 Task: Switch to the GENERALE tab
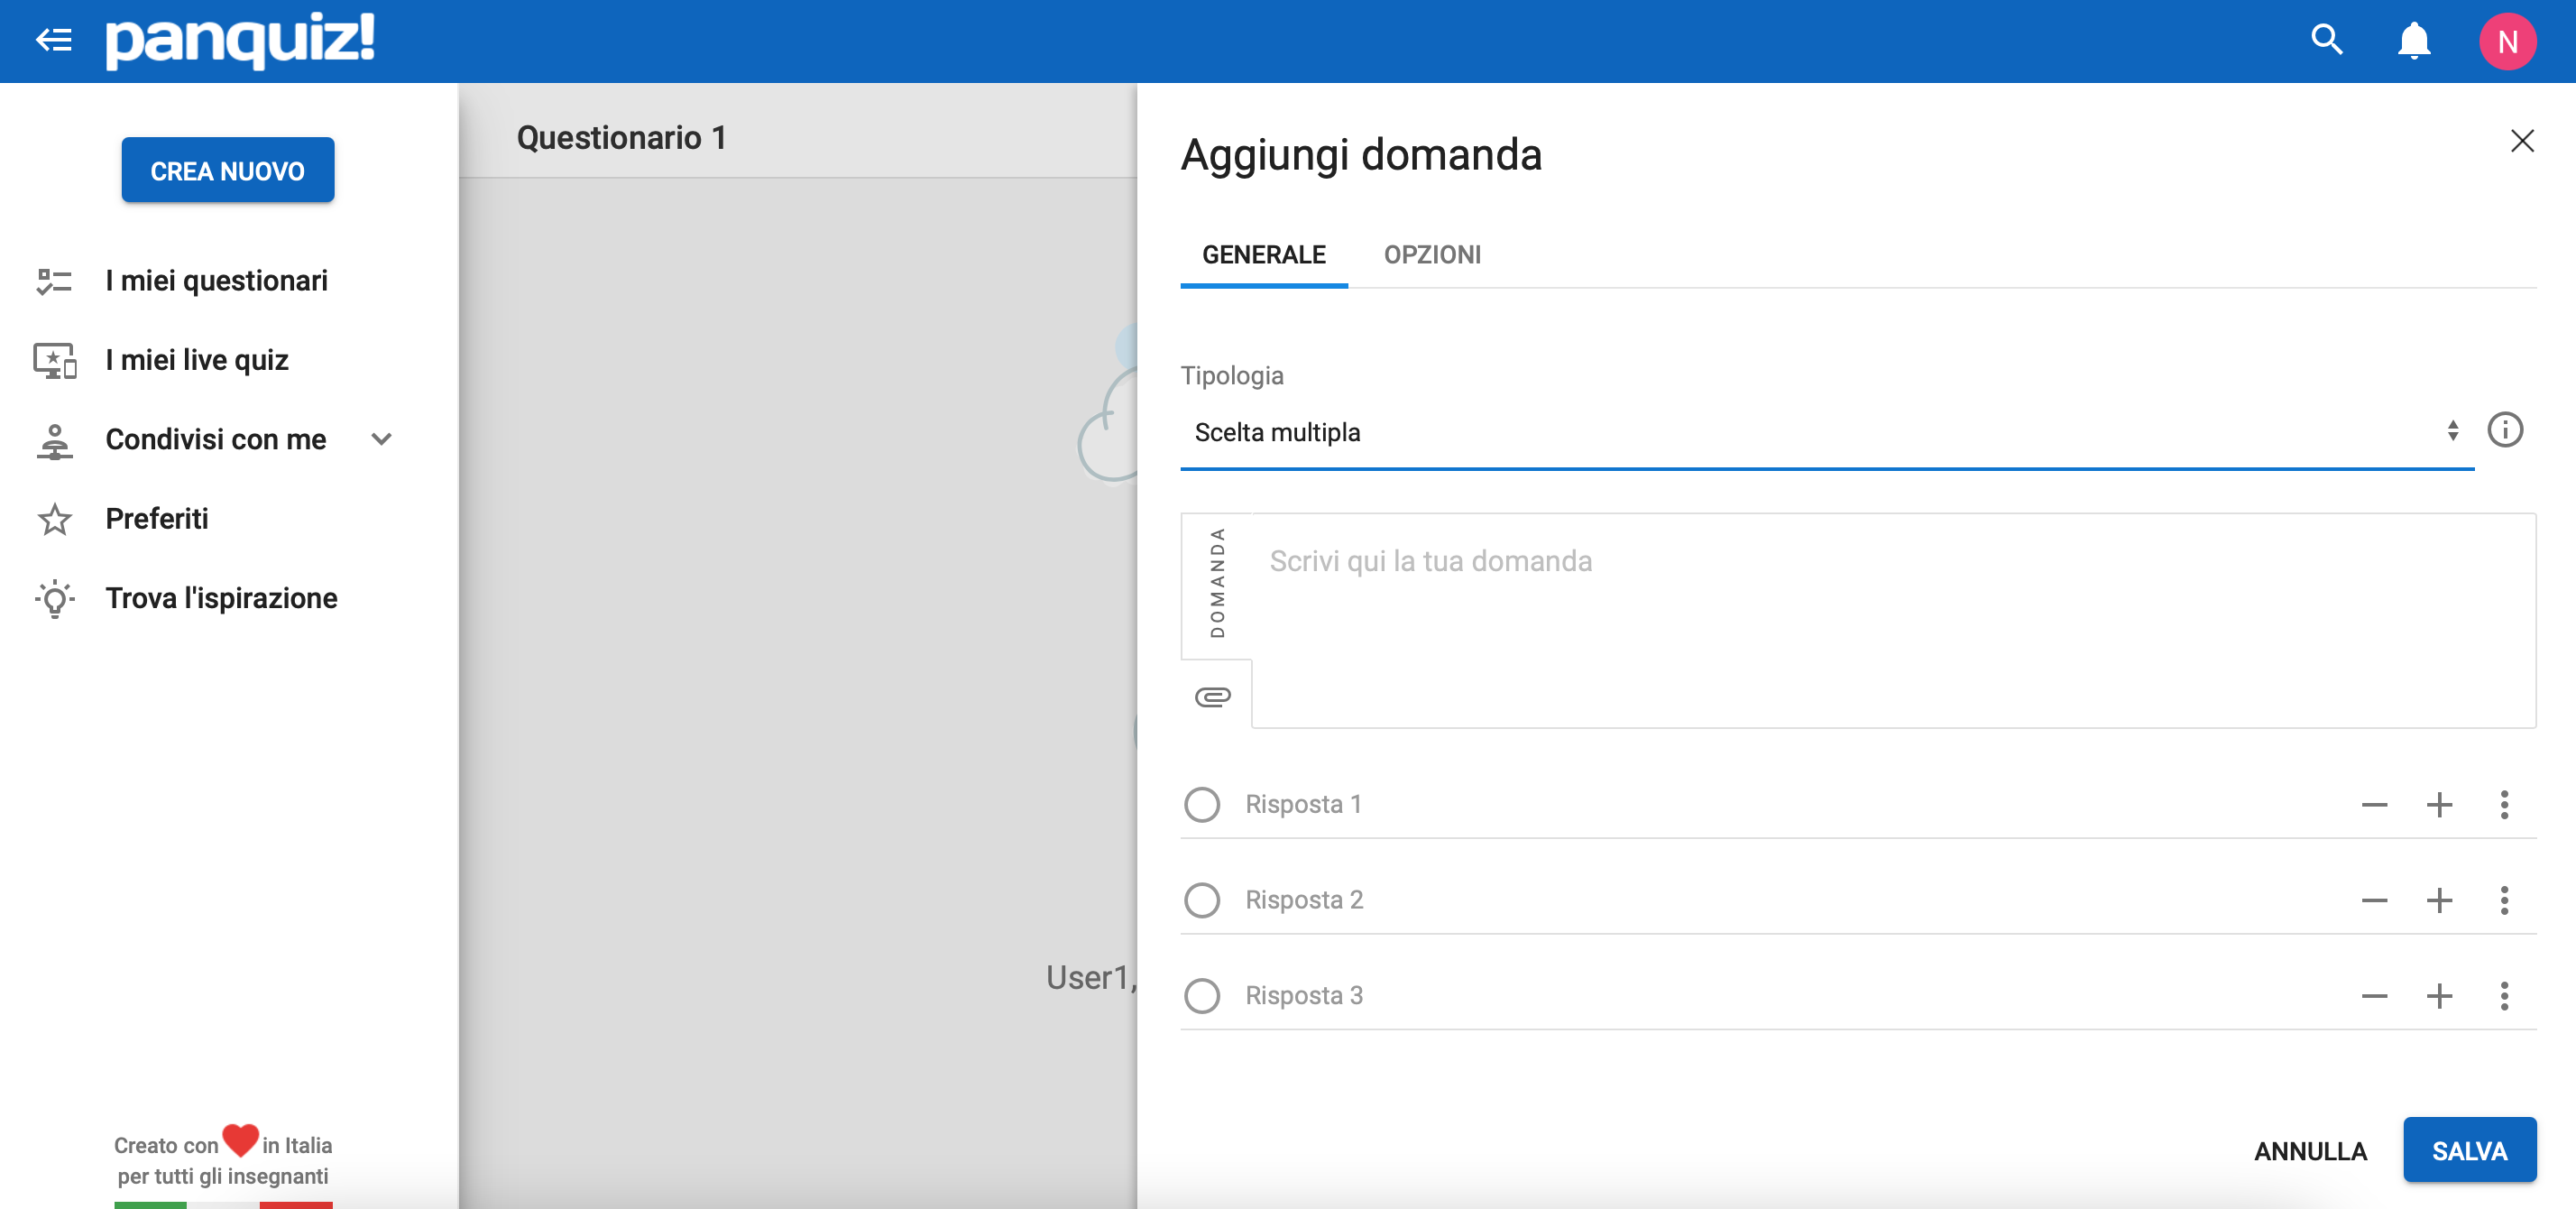[1264, 254]
